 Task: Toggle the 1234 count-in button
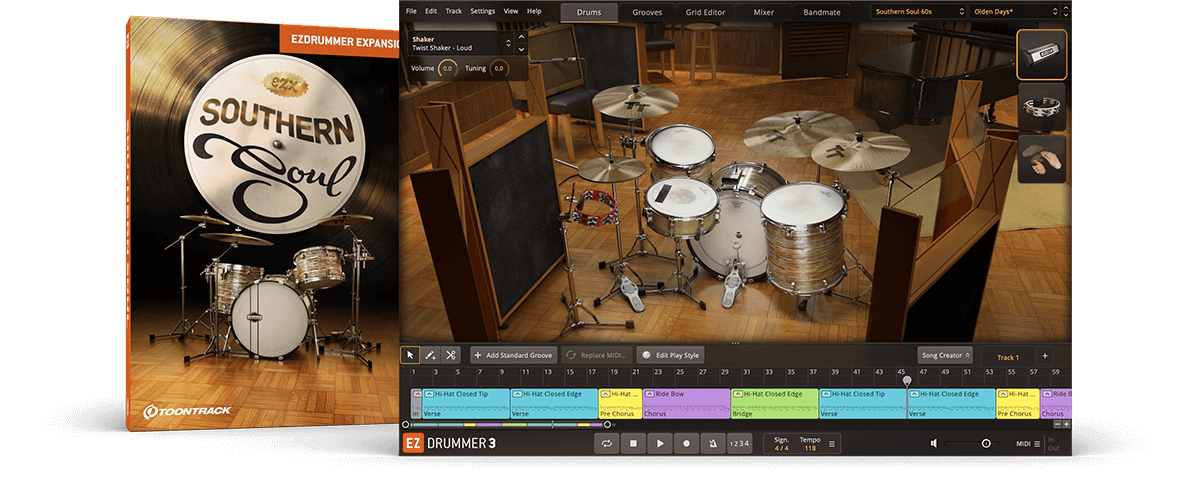(x=738, y=443)
